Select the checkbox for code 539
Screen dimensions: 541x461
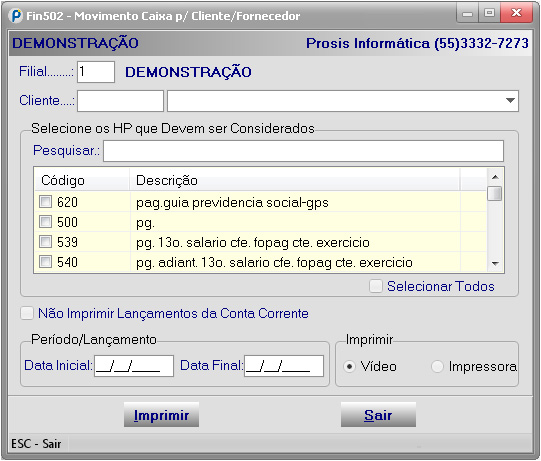(45, 242)
